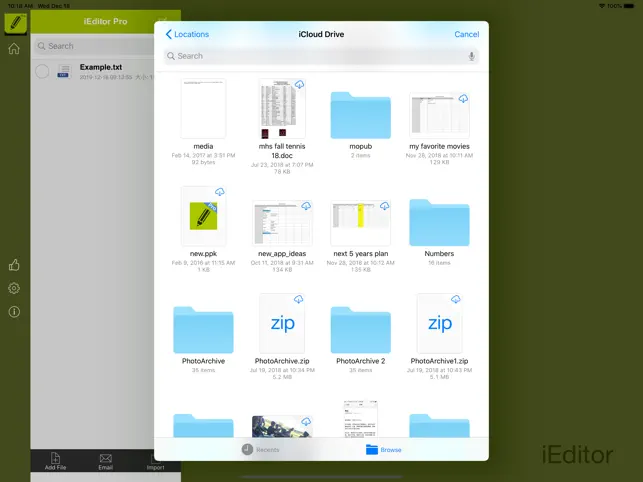Tap the iCloud Drive title

(321, 34)
